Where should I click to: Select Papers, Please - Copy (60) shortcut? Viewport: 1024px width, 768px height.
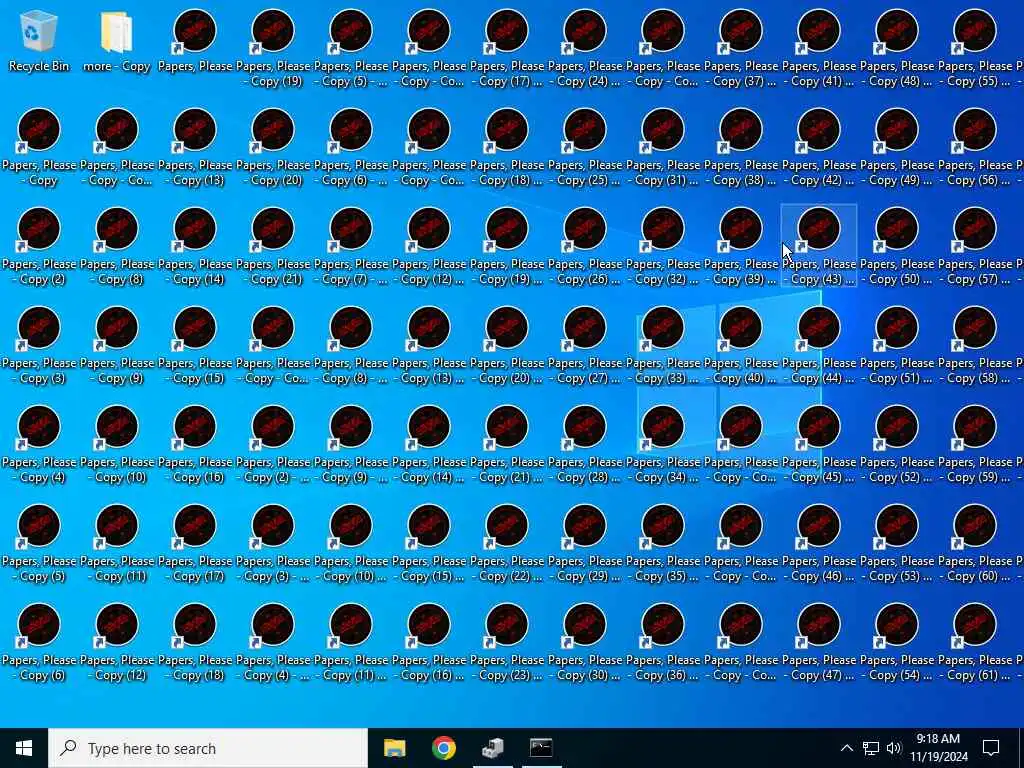pos(974,544)
